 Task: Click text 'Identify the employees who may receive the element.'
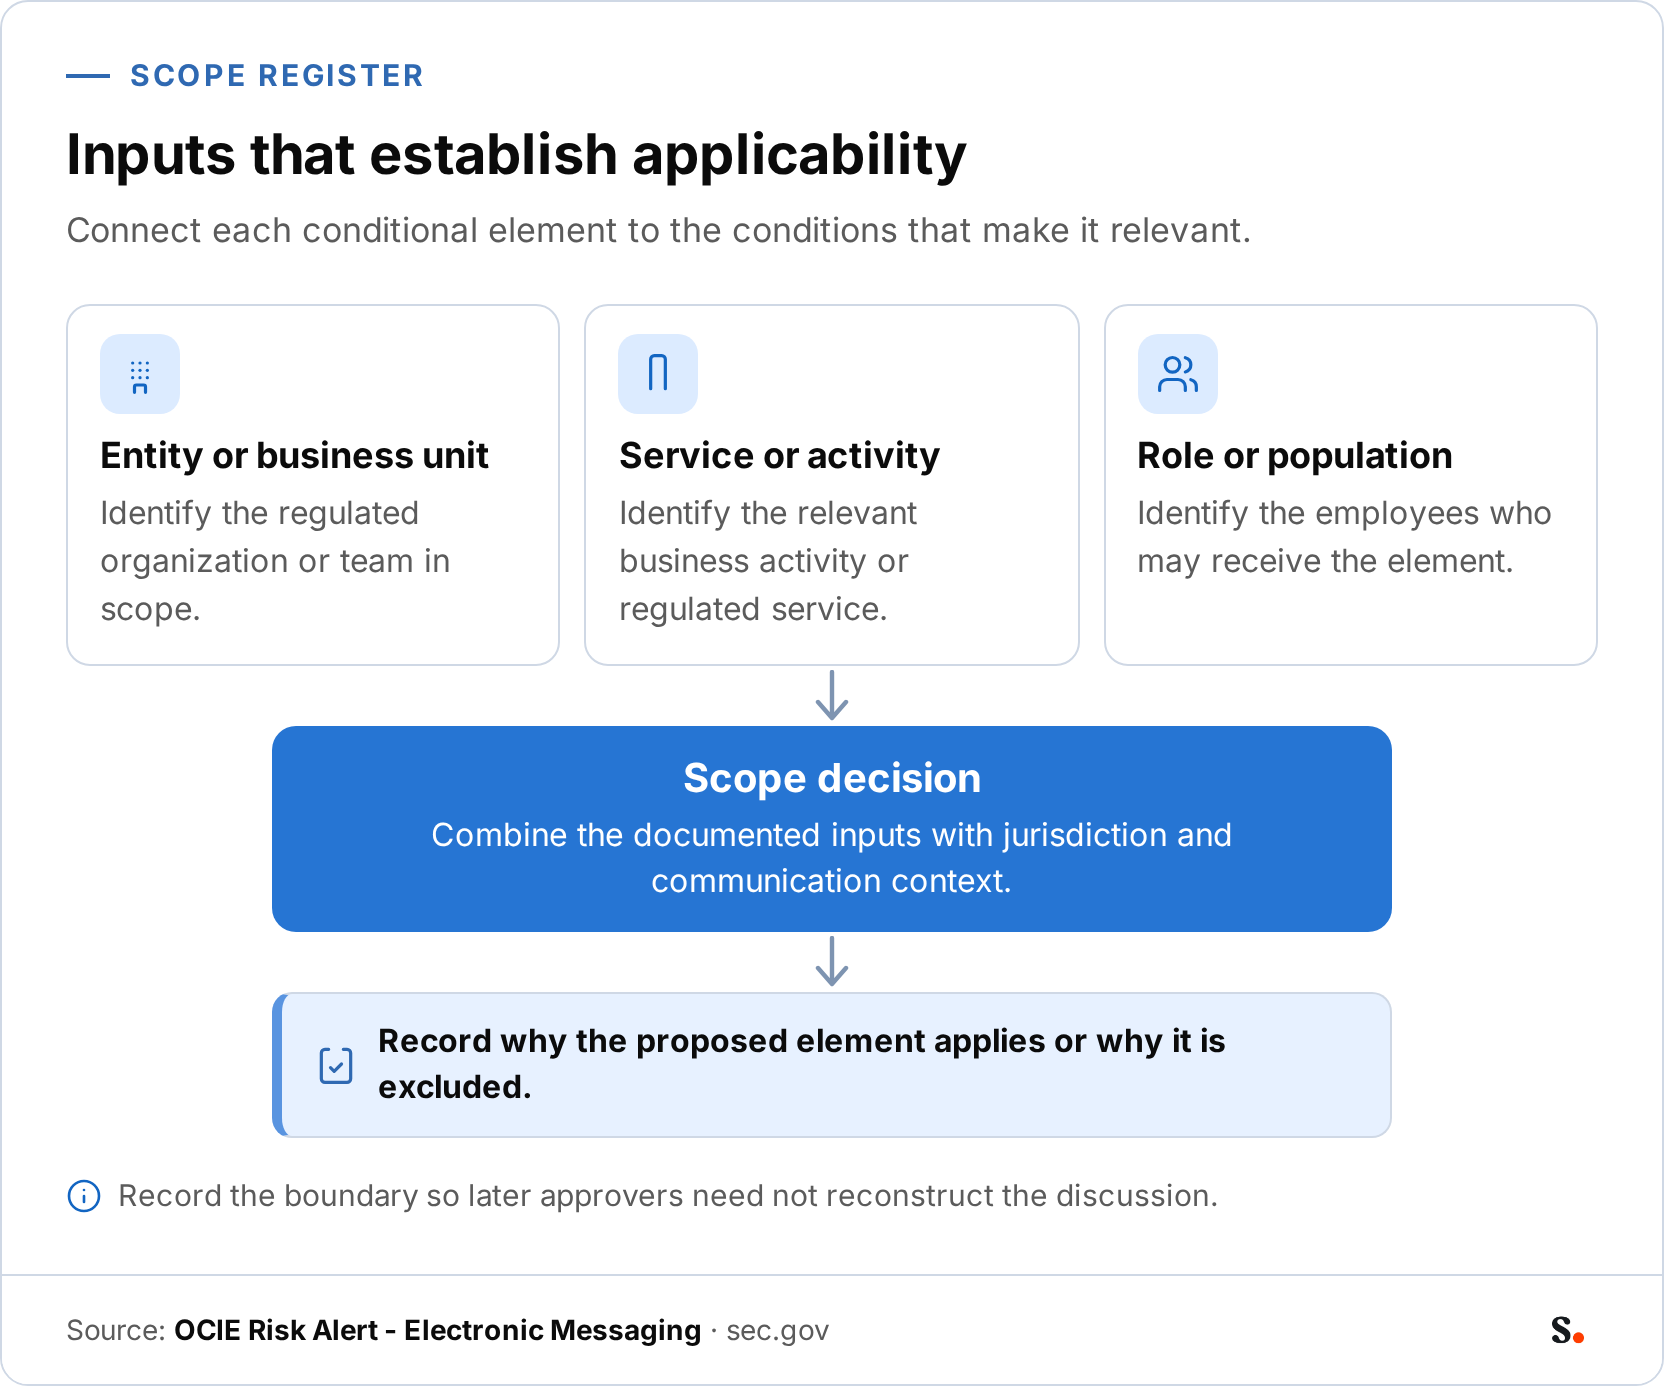pos(1344,537)
